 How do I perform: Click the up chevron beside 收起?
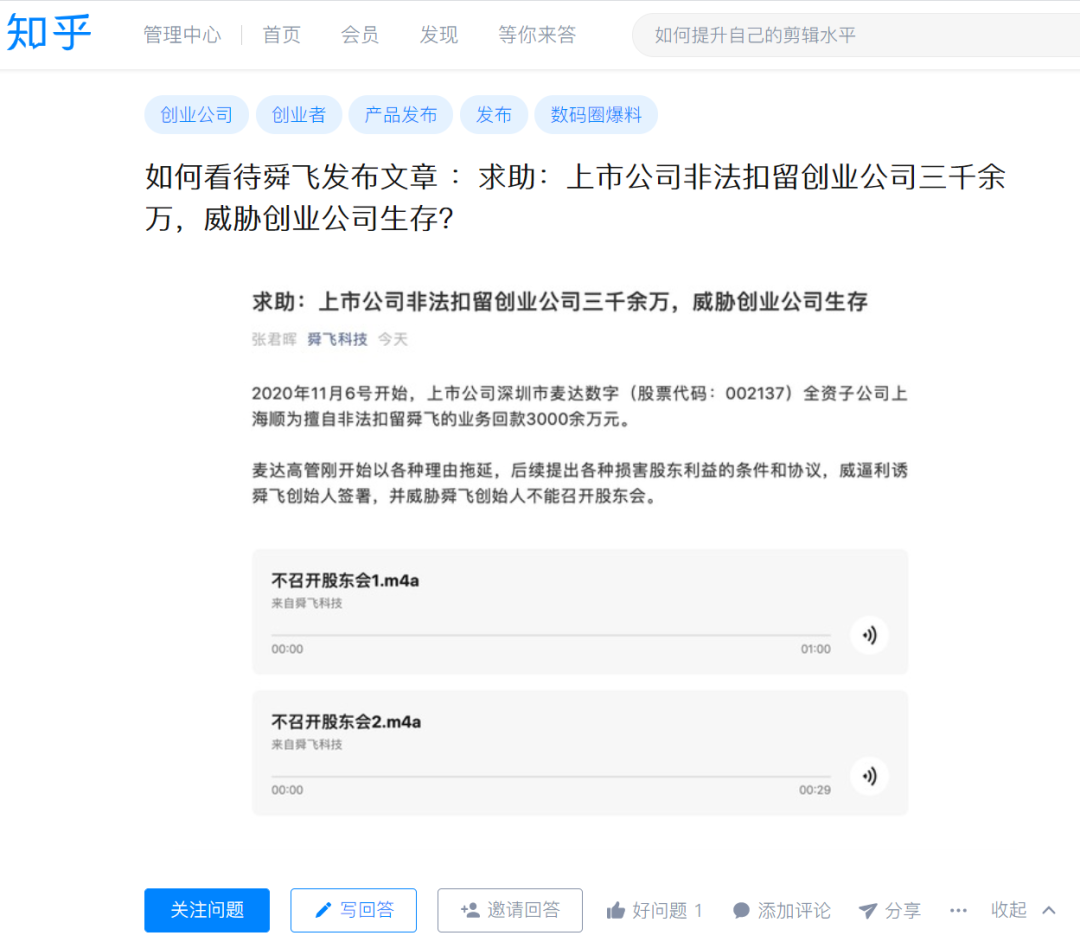[x=1048, y=910]
